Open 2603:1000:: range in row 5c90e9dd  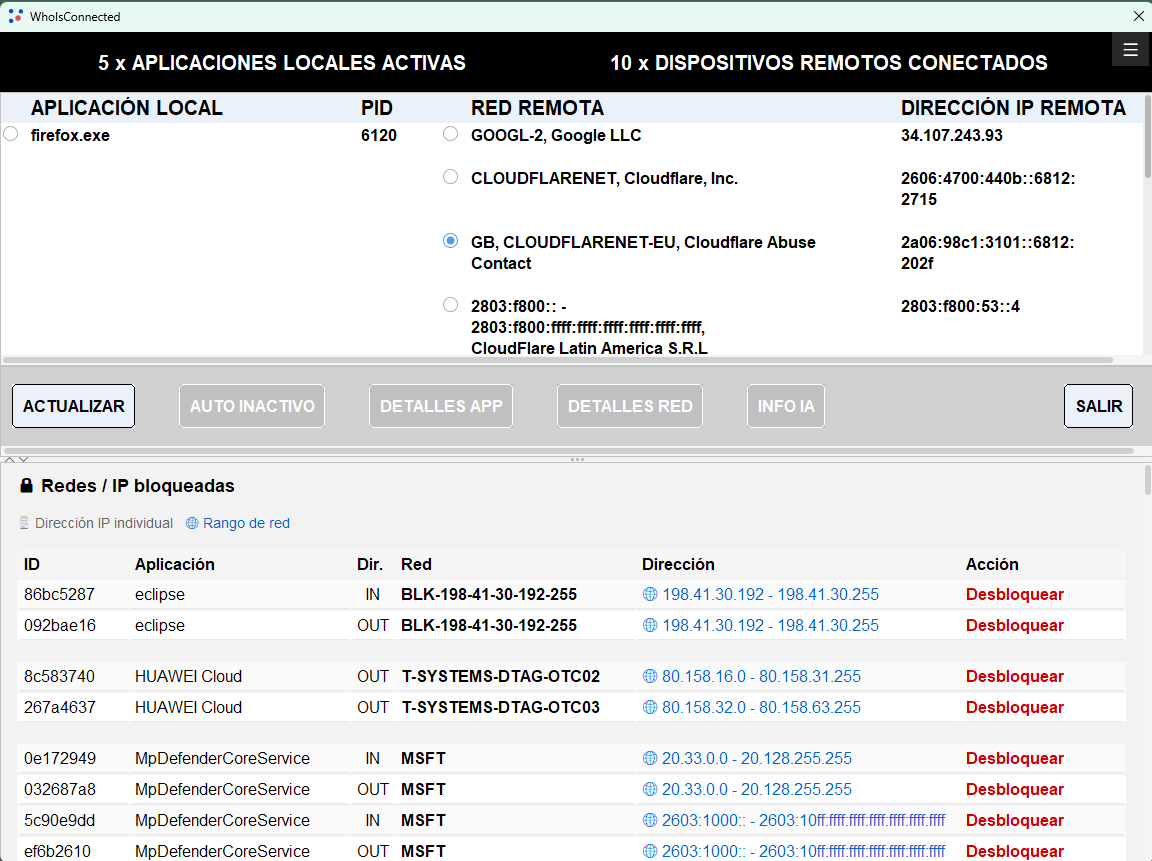[x=803, y=820]
